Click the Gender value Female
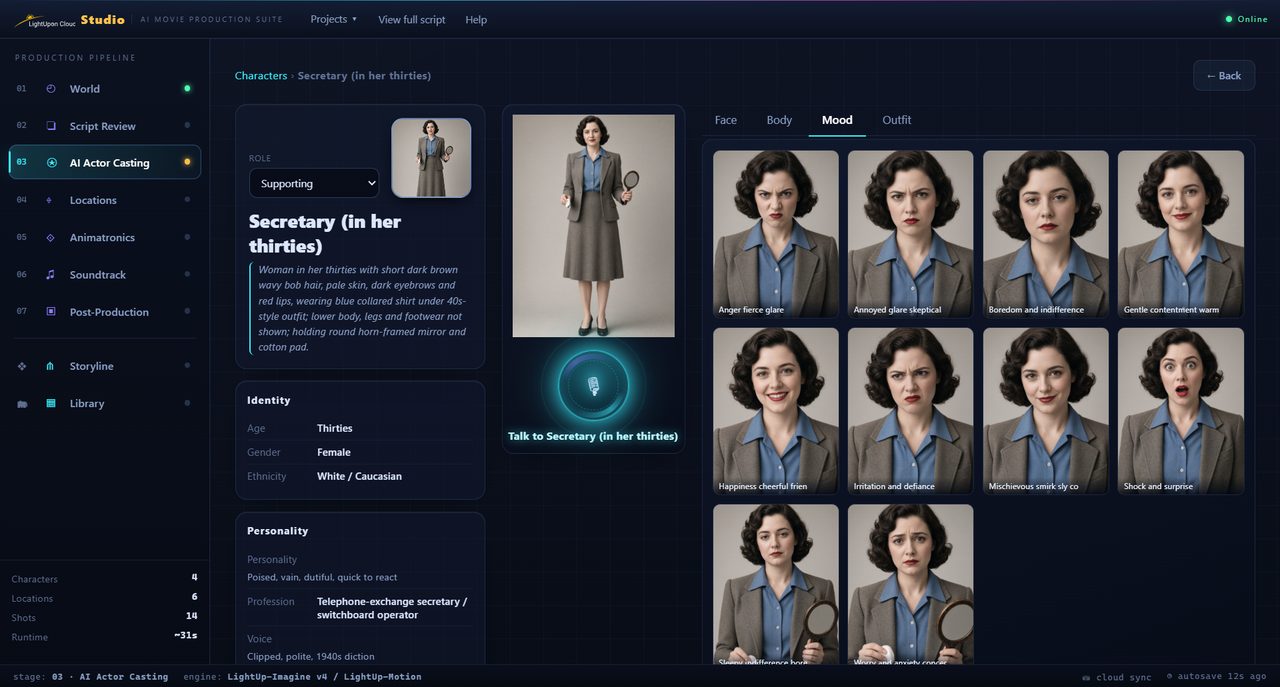 pos(334,452)
